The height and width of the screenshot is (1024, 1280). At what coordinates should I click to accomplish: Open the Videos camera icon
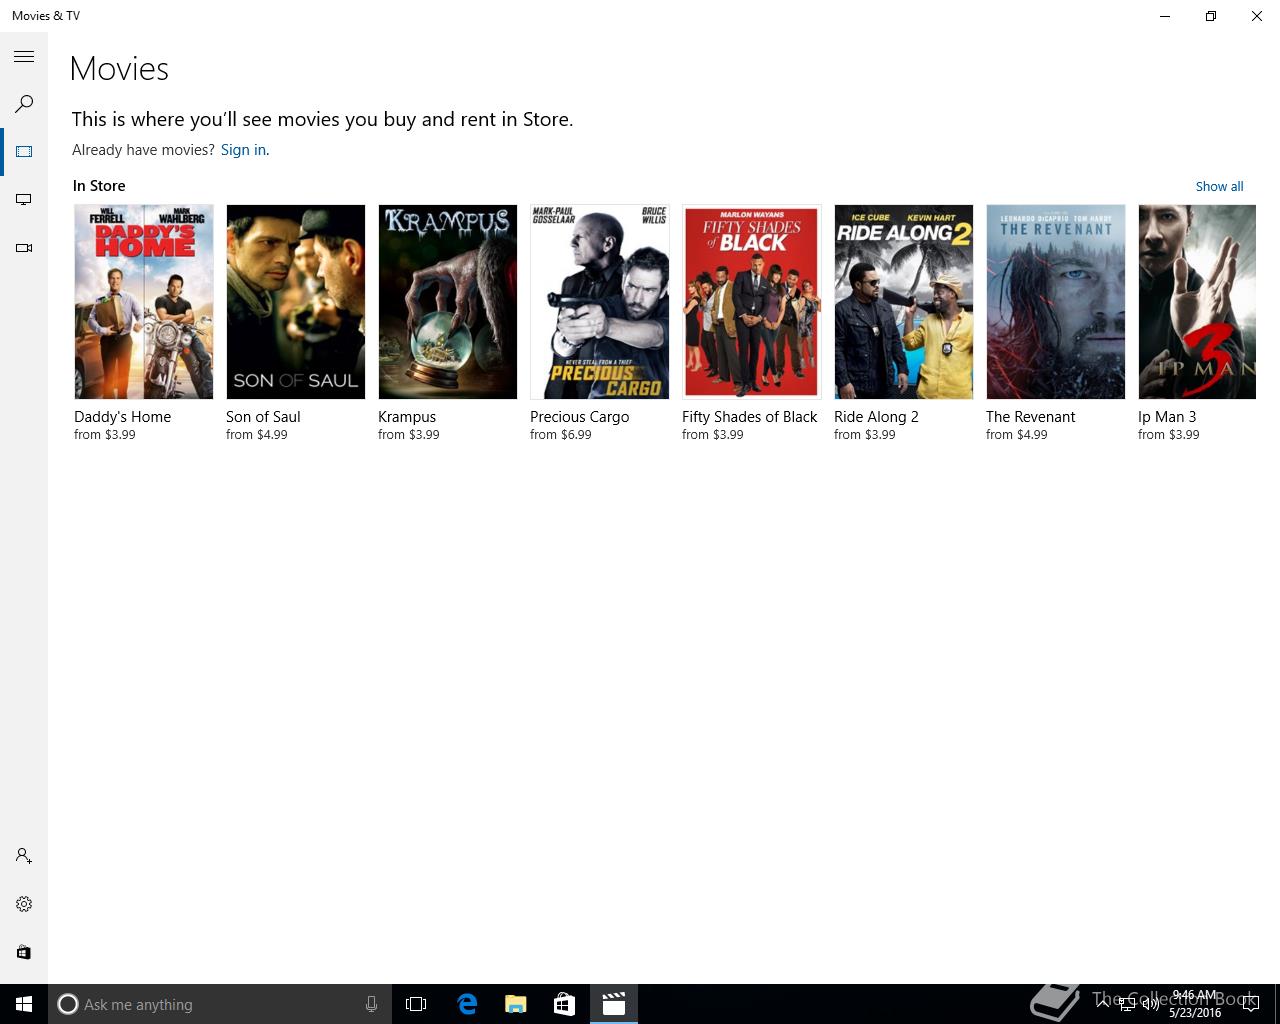pyautogui.click(x=24, y=248)
